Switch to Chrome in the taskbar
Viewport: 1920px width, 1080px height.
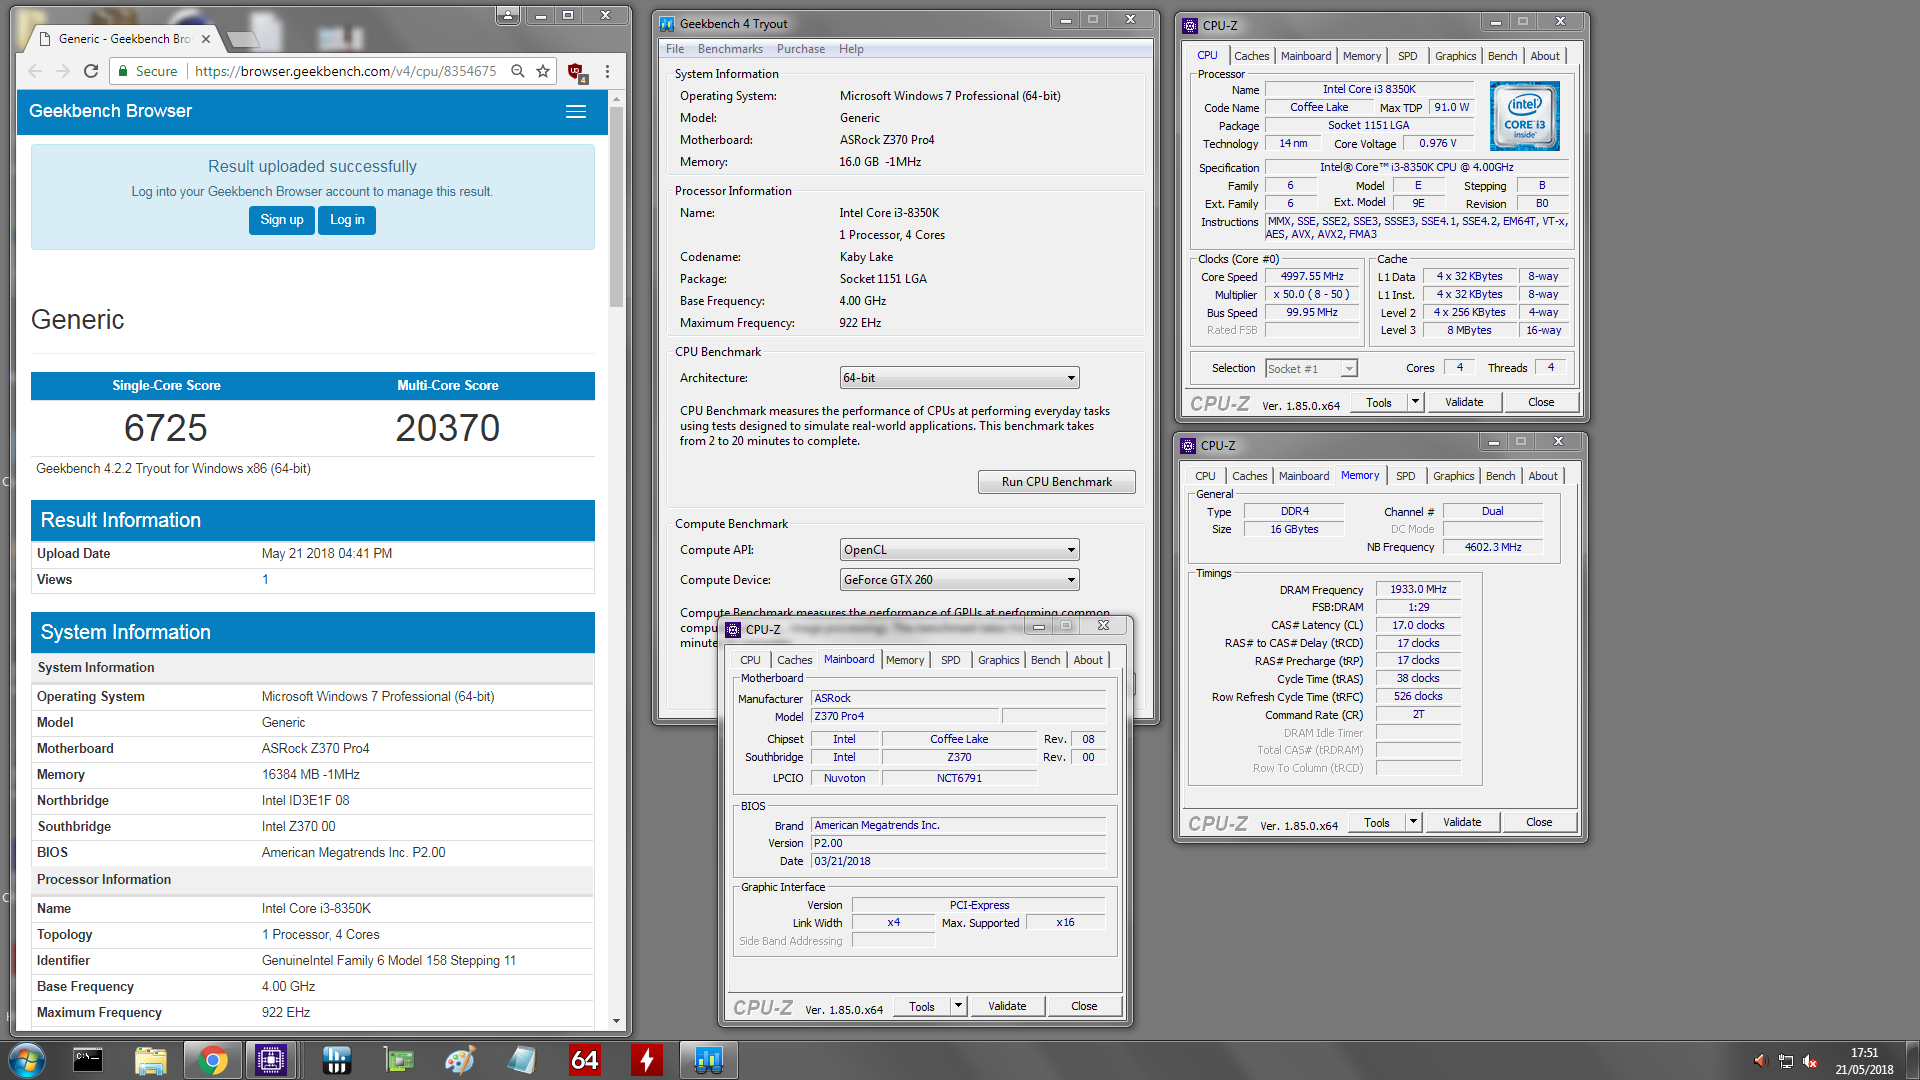pos(212,1060)
